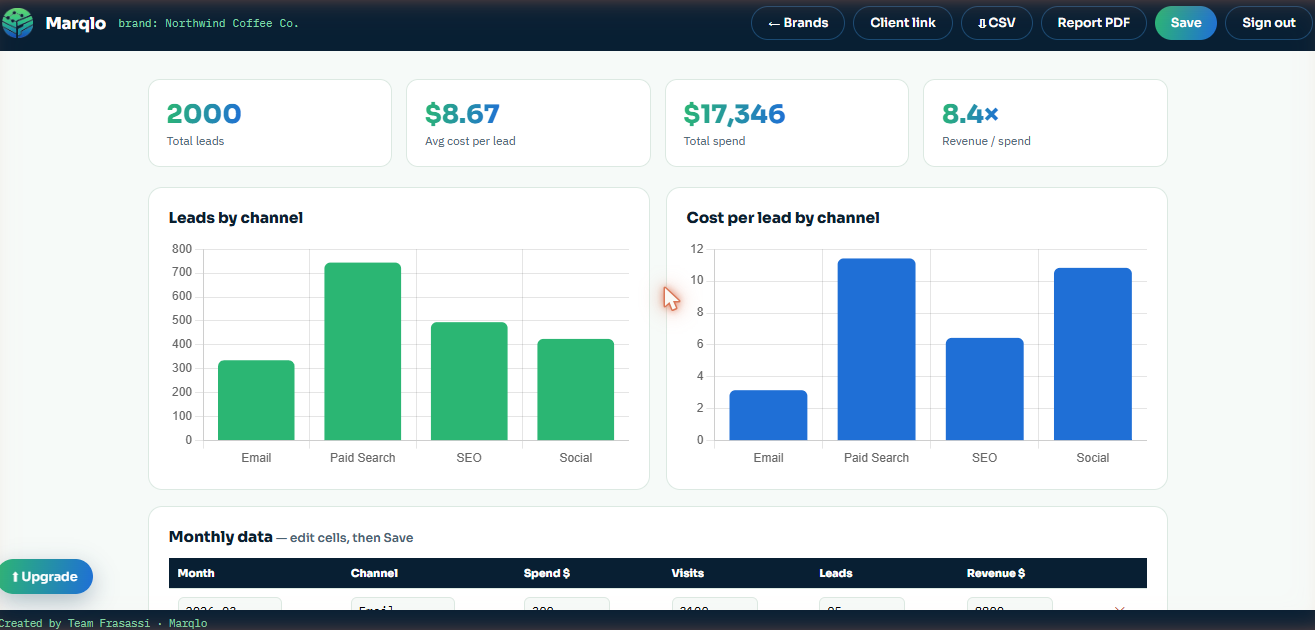
Task: Select the 8.4× revenue ratio value
Action: (970, 114)
